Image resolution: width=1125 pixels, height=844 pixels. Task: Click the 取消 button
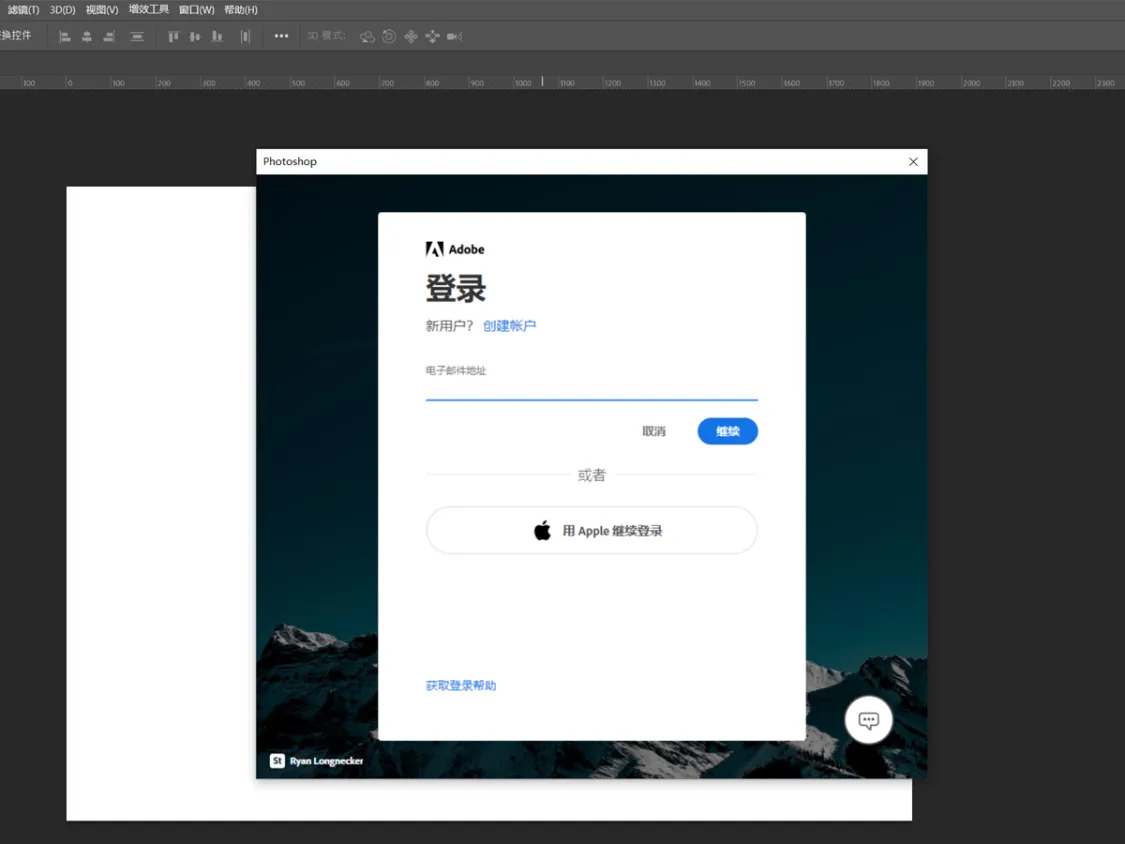(653, 431)
